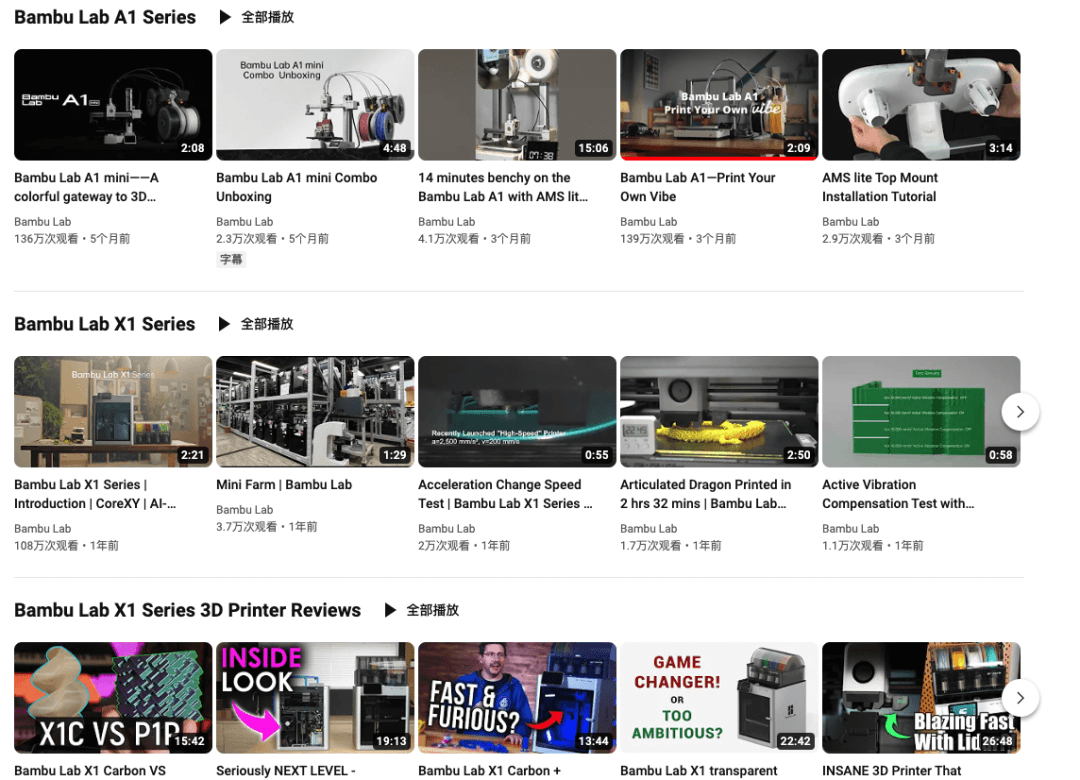
Task: Click the 字幕 badge under Combo Unboxing video
Action: [231, 260]
